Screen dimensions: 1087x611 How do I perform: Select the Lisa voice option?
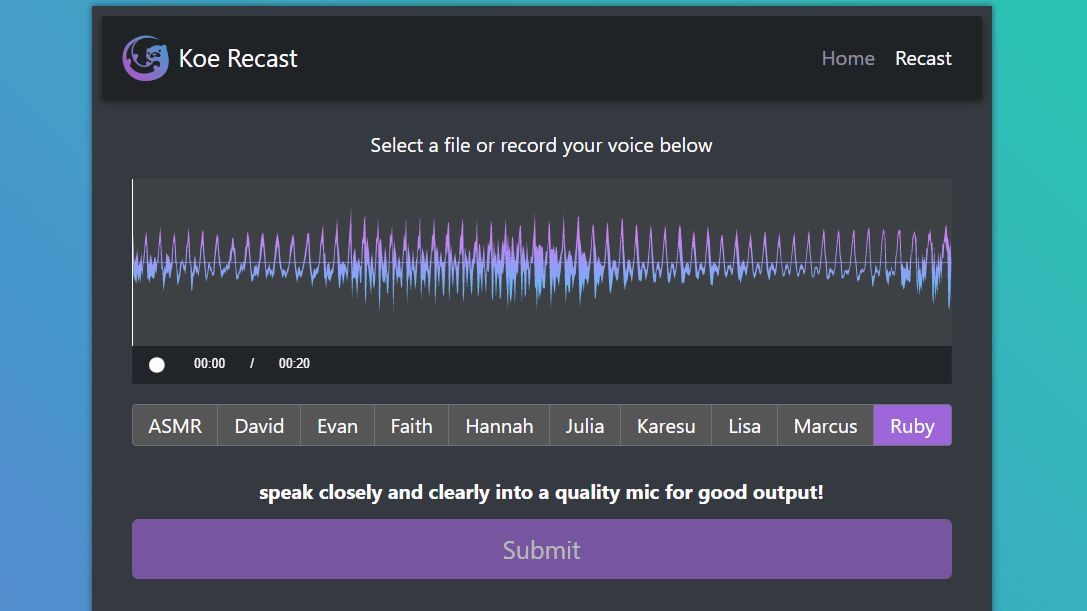(744, 425)
